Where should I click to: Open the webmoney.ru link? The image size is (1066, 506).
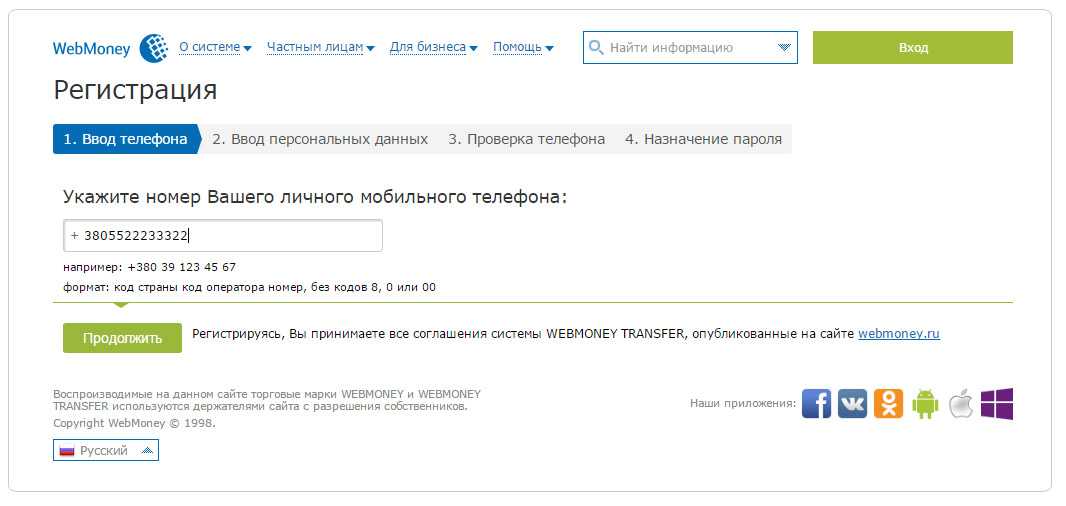point(899,334)
